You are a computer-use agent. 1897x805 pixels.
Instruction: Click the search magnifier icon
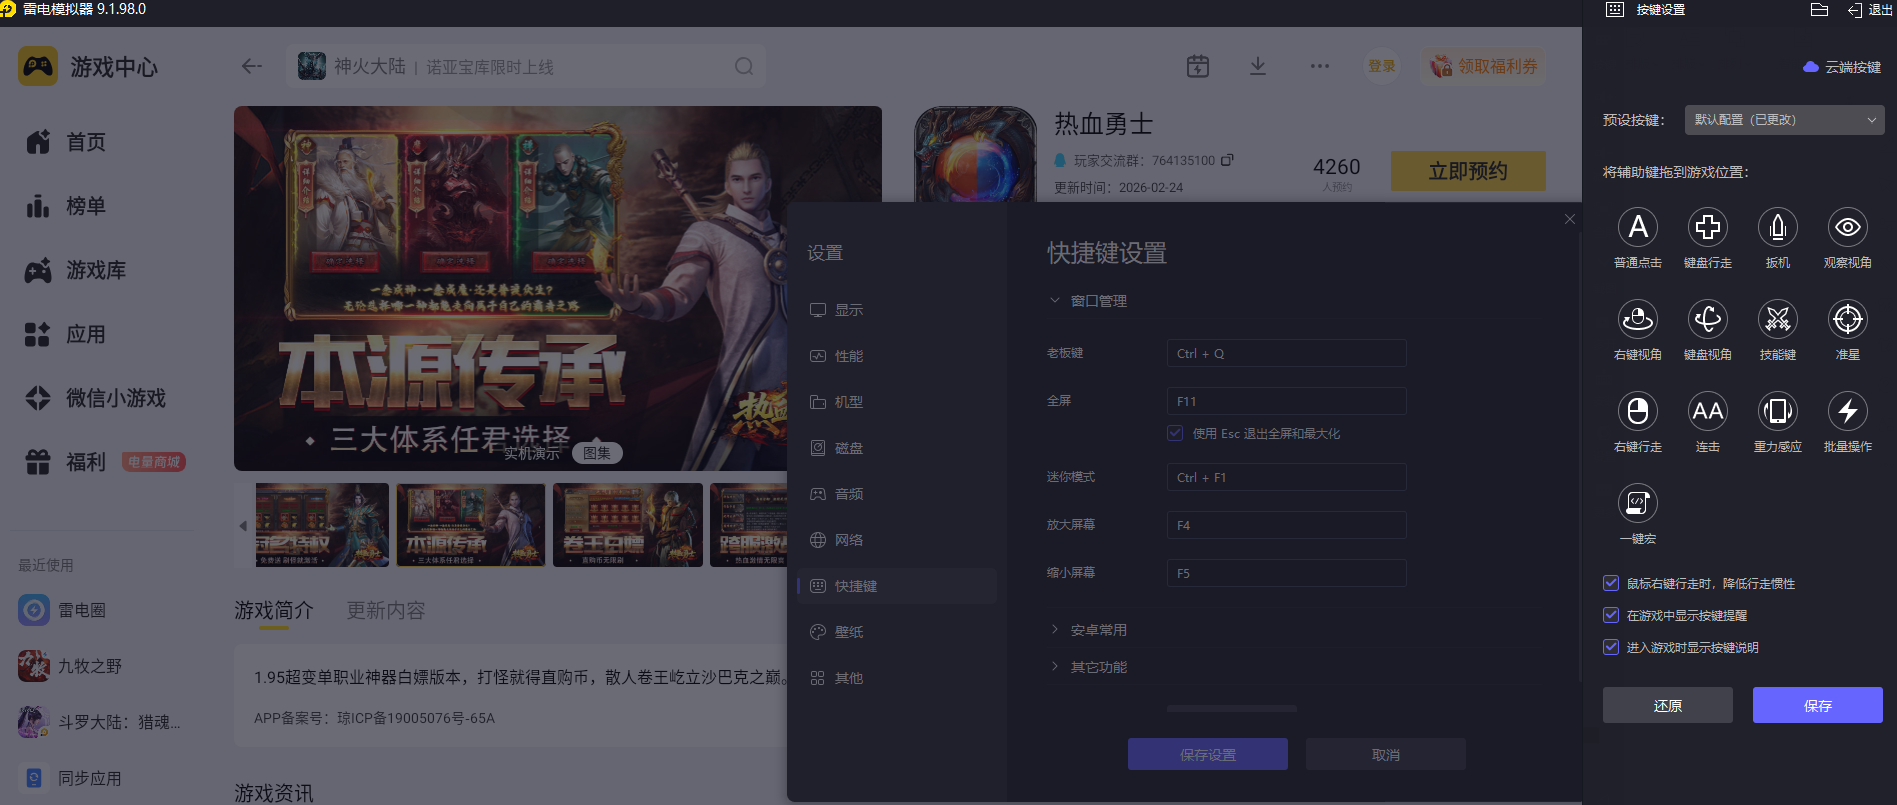point(744,66)
